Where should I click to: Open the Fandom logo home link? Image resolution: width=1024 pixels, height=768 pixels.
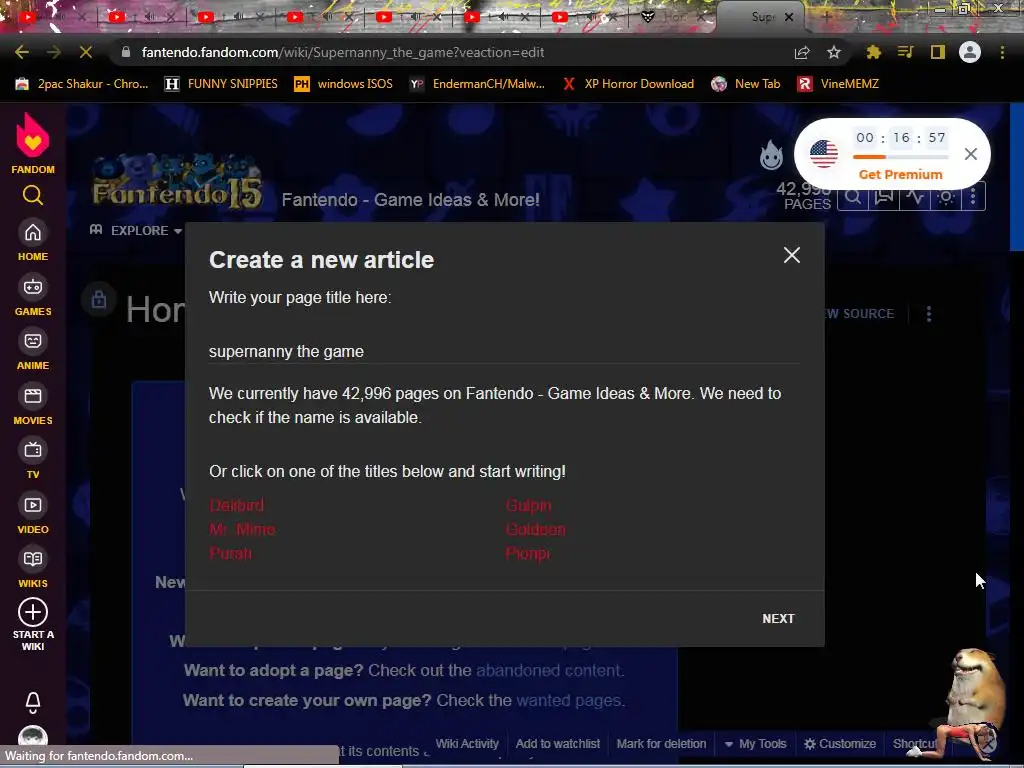pos(33,143)
